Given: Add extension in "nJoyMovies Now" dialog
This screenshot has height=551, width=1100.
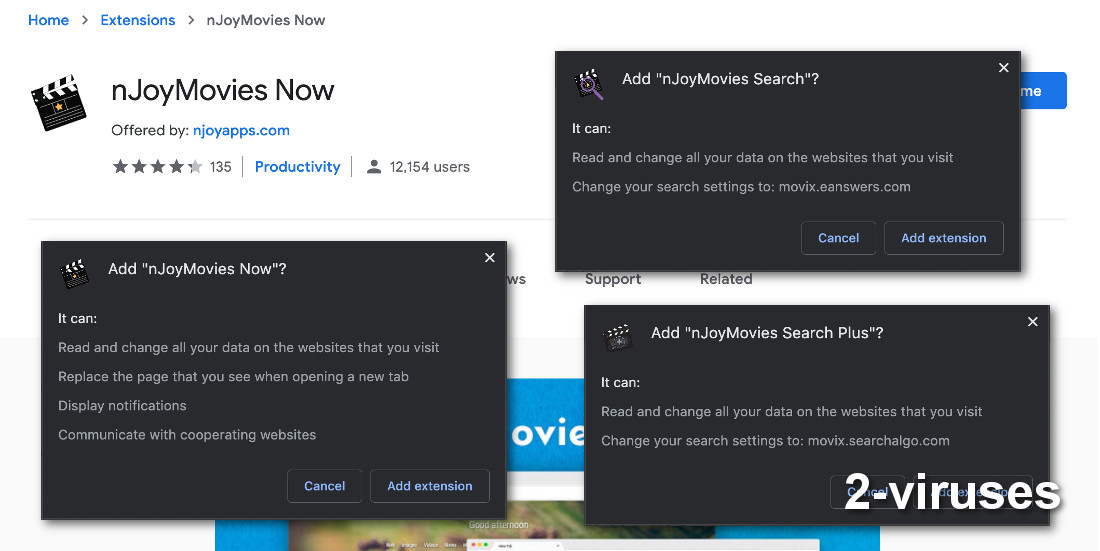Looking at the screenshot, I should [429, 486].
